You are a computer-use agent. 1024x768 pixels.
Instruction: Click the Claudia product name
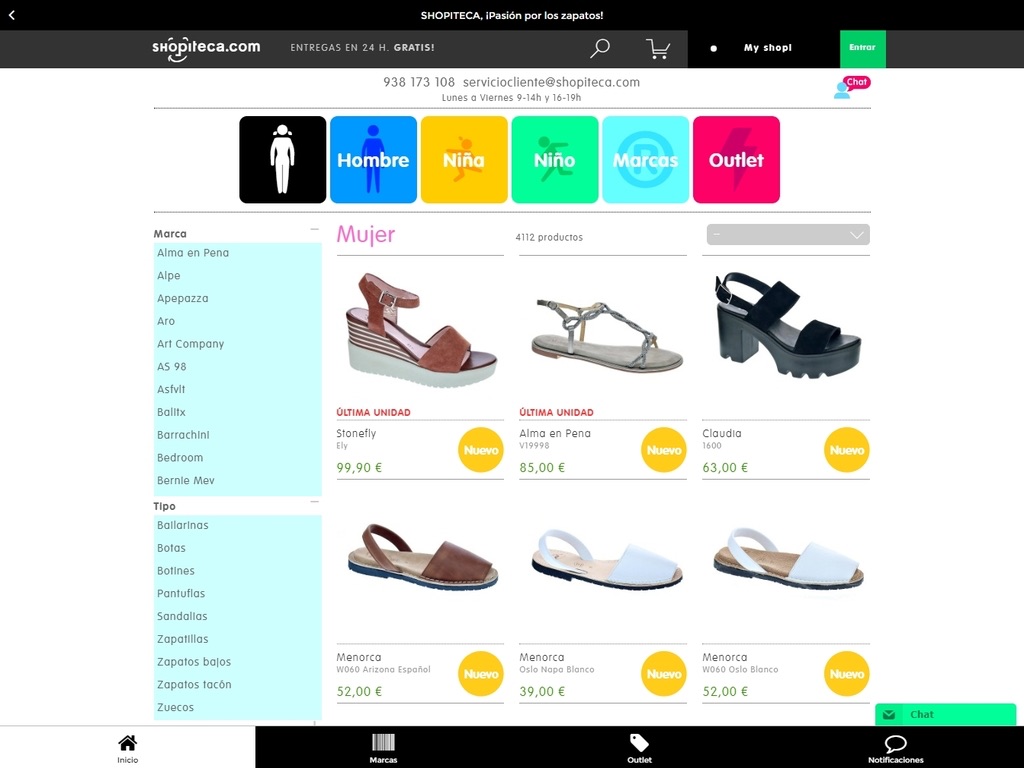(722, 433)
